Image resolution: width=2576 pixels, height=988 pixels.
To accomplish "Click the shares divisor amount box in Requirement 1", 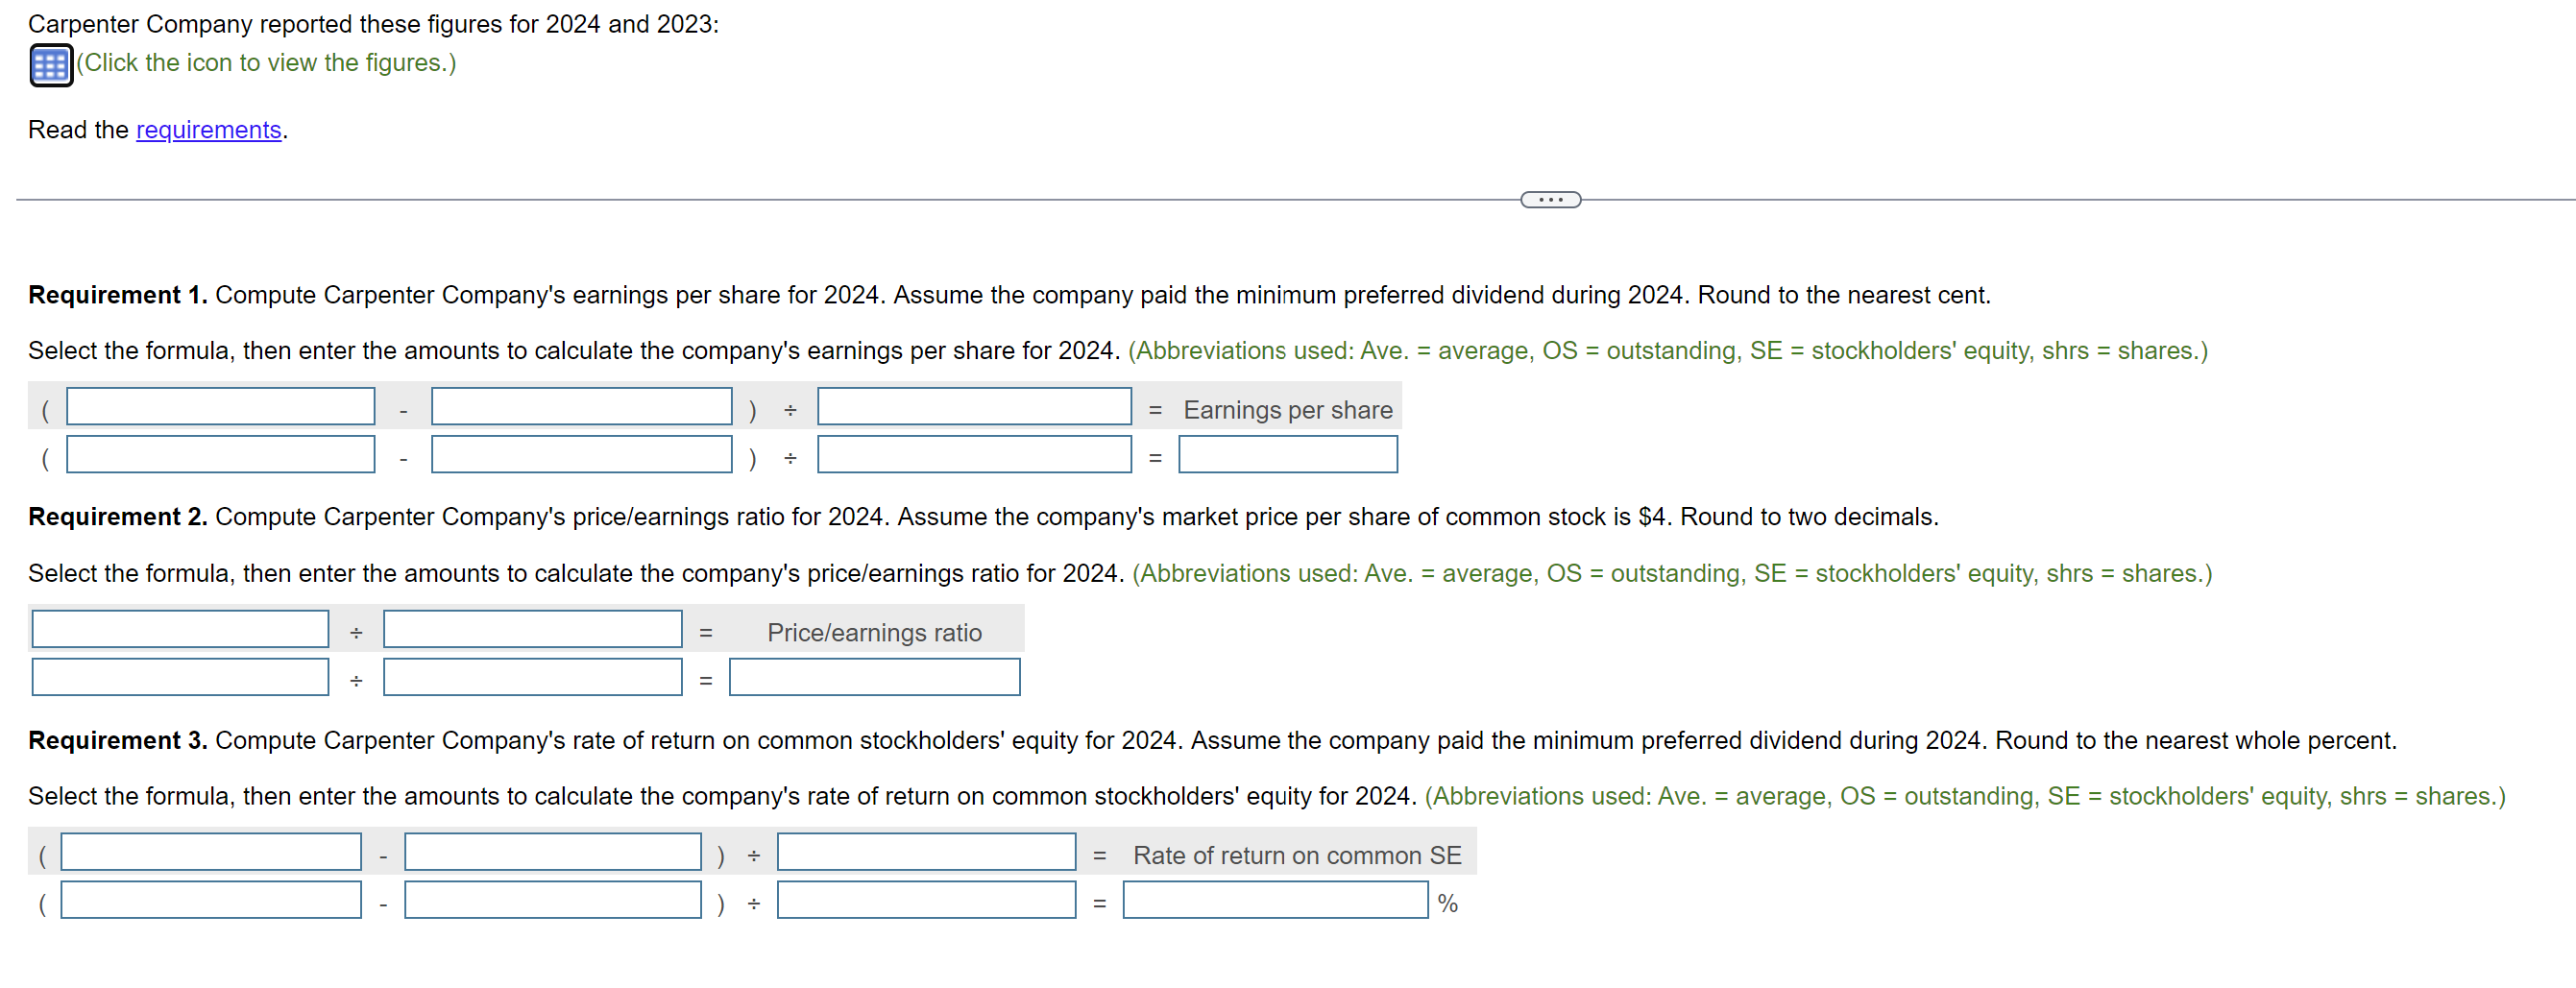I will 973,455.
